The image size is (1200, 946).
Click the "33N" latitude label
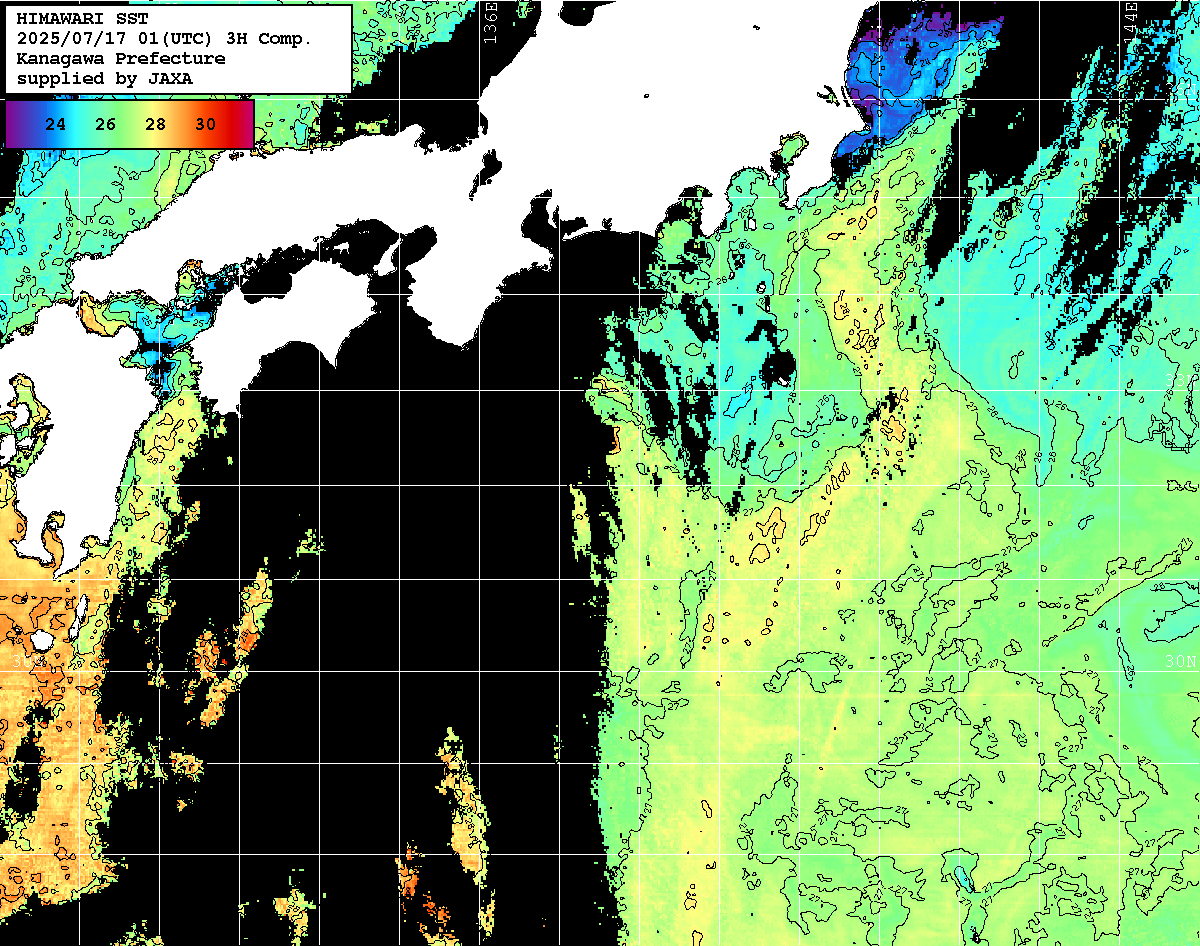point(1180,381)
